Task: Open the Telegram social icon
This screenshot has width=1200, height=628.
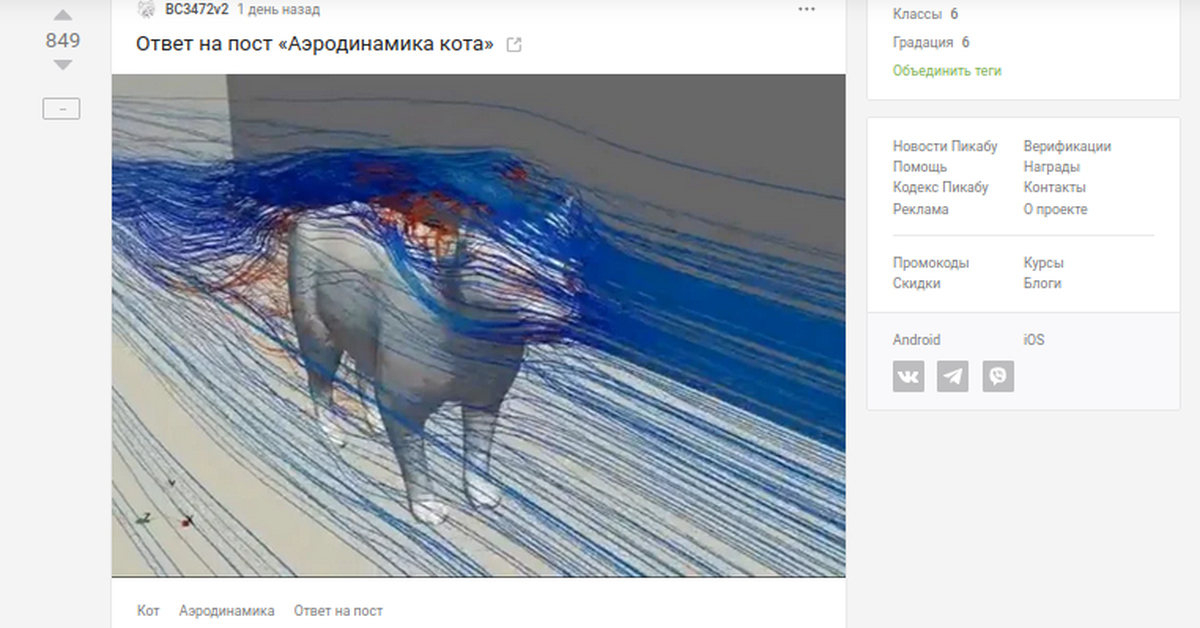Action: (x=953, y=376)
